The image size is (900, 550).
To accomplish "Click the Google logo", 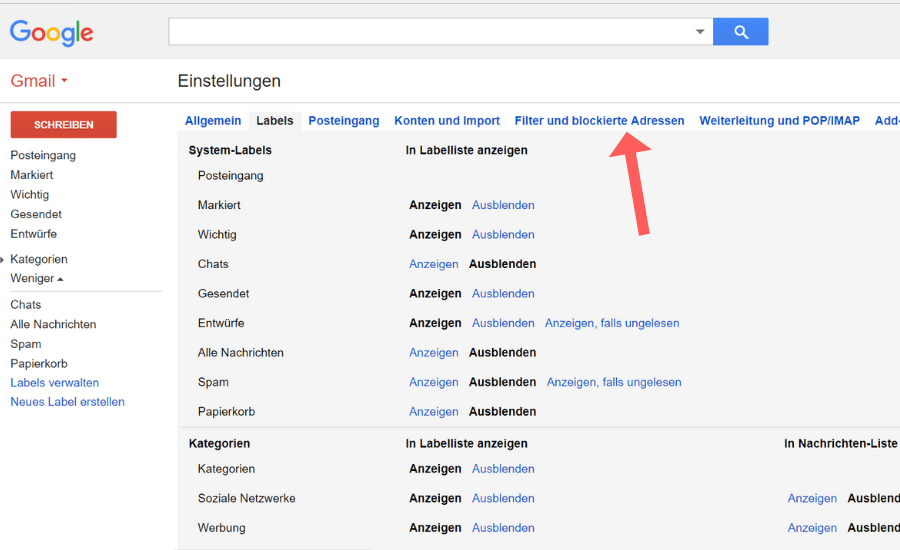I will click(51, 33).
